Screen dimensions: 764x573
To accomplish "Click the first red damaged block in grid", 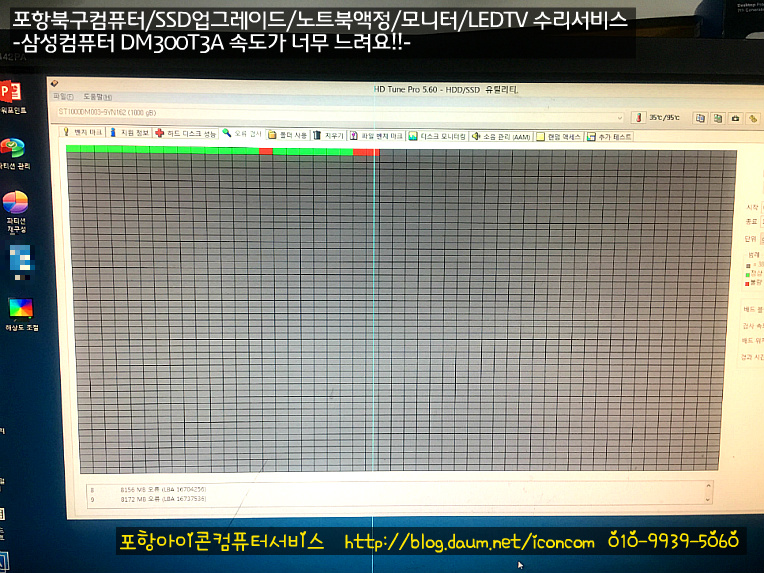I will pyautogui.click(x=266, y=152).
